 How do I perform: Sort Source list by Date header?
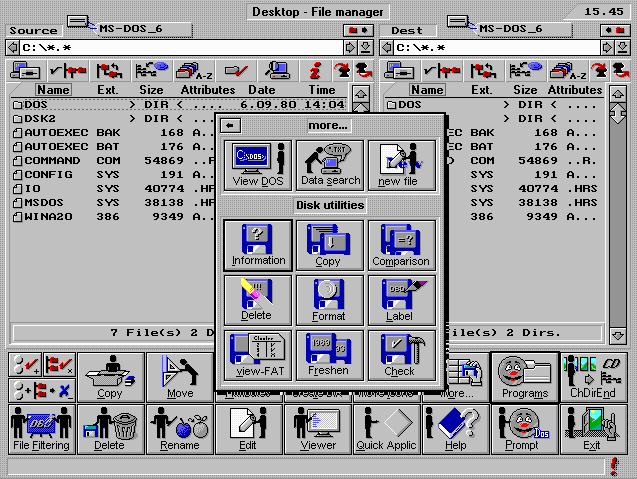pyautogui.click(x=262, y=90)
